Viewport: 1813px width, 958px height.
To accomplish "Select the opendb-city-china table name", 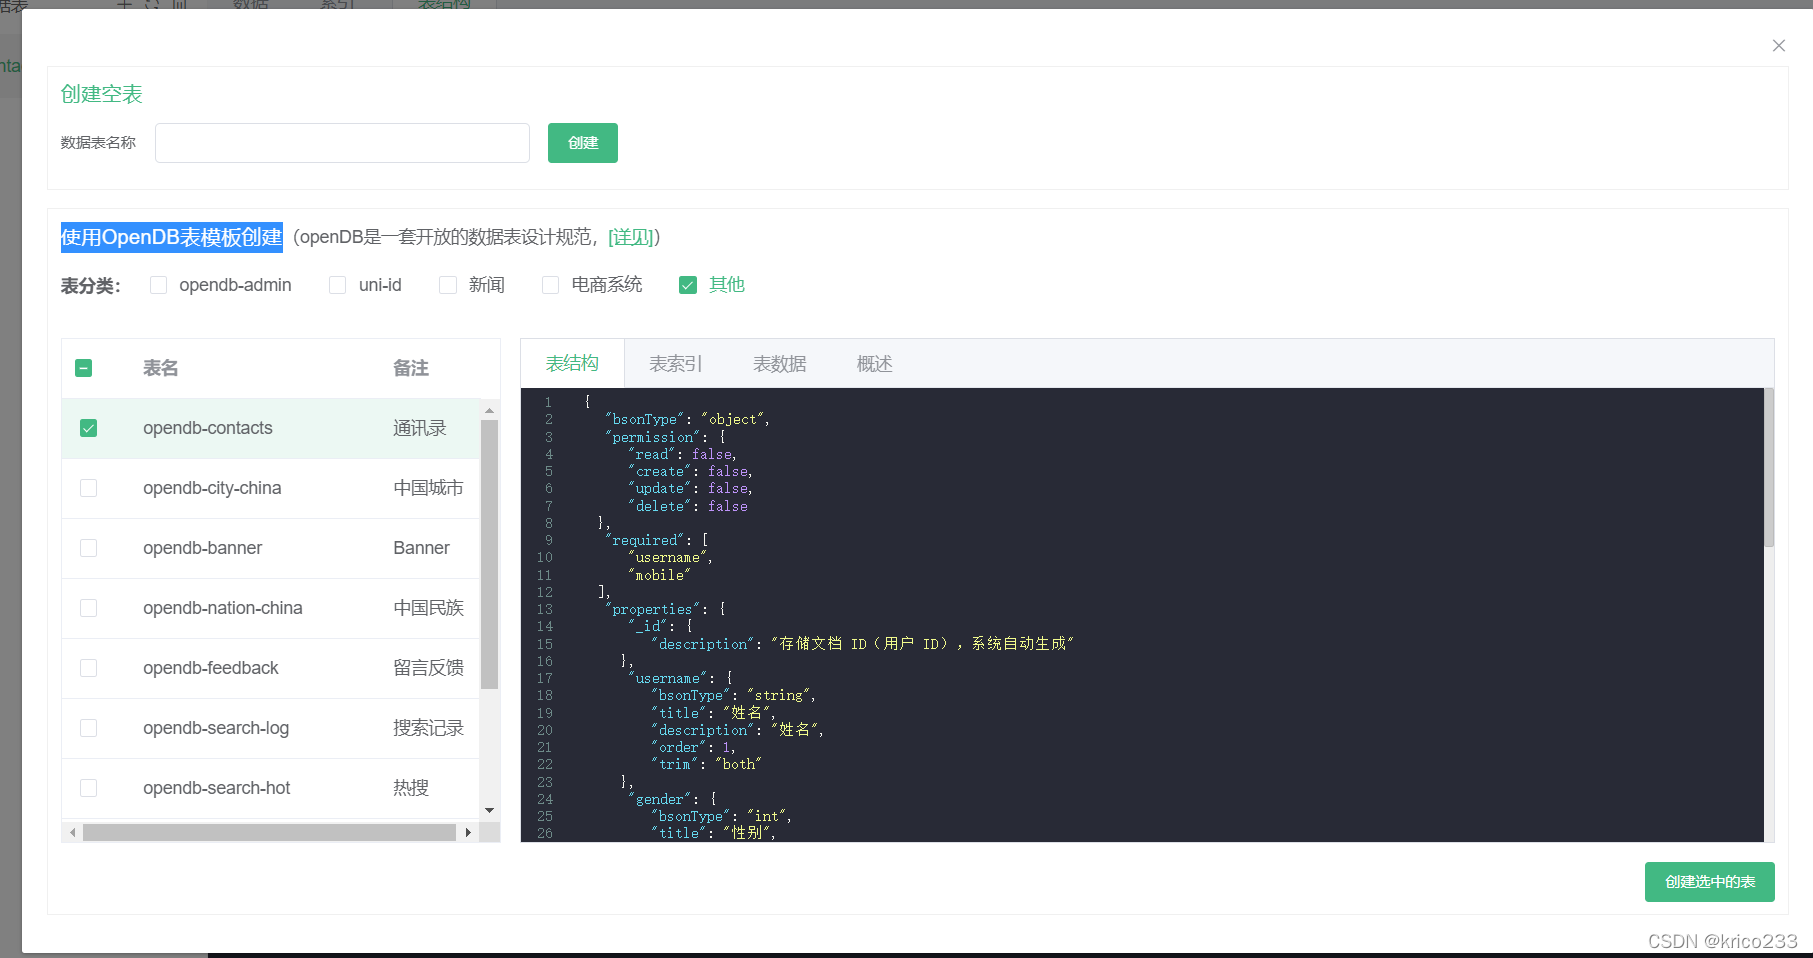I will click(212, 488).
